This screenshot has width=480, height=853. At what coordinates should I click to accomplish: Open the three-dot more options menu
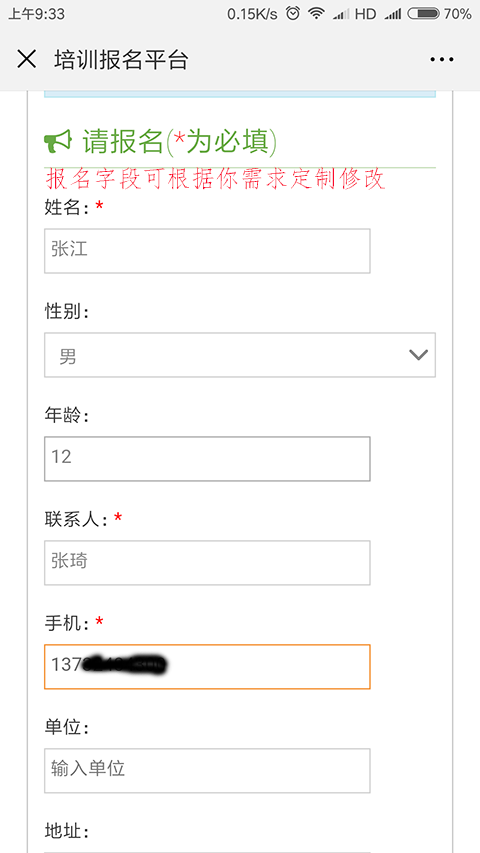[x=441, y=59]
